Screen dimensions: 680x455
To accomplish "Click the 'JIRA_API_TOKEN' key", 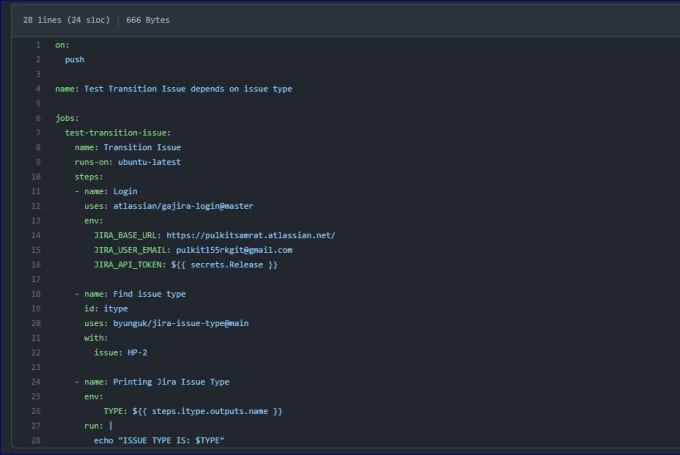I will tap(128, 265).
